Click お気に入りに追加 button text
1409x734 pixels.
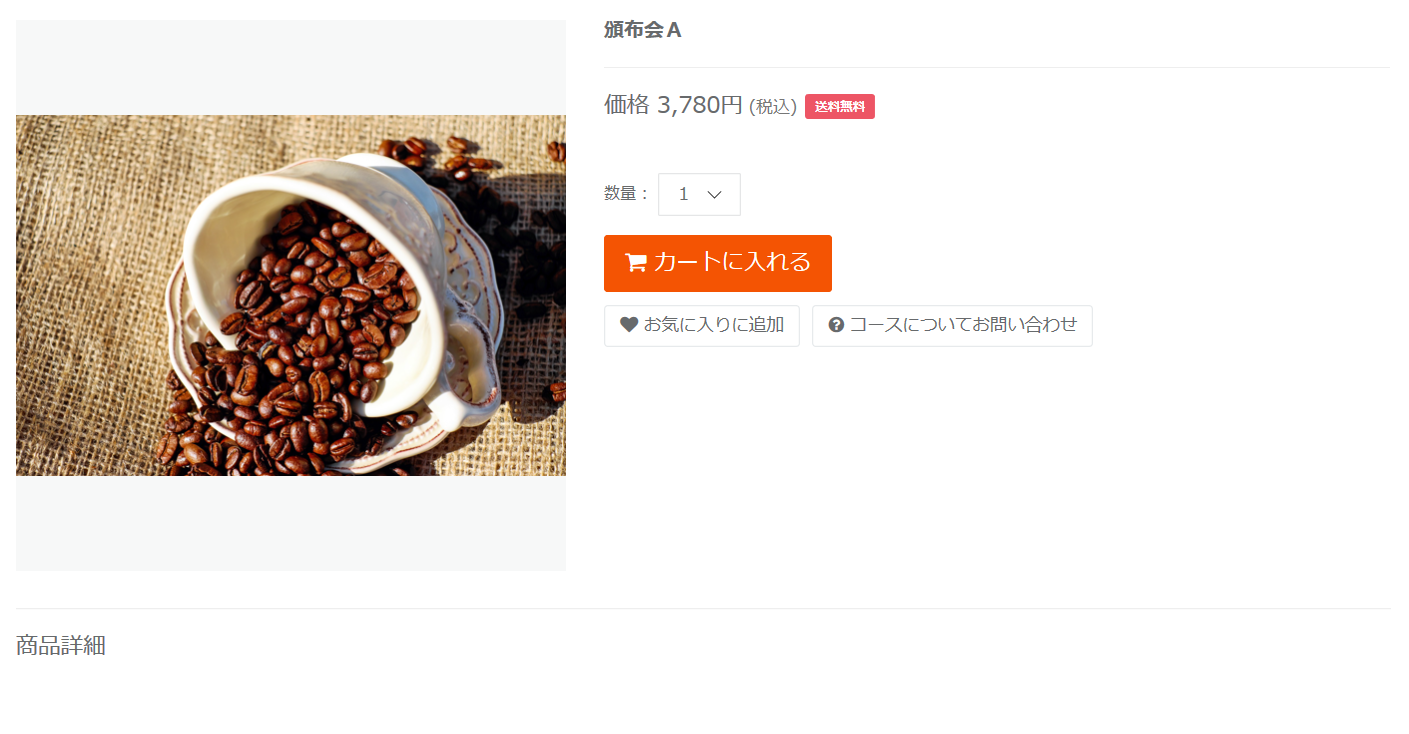714,325
